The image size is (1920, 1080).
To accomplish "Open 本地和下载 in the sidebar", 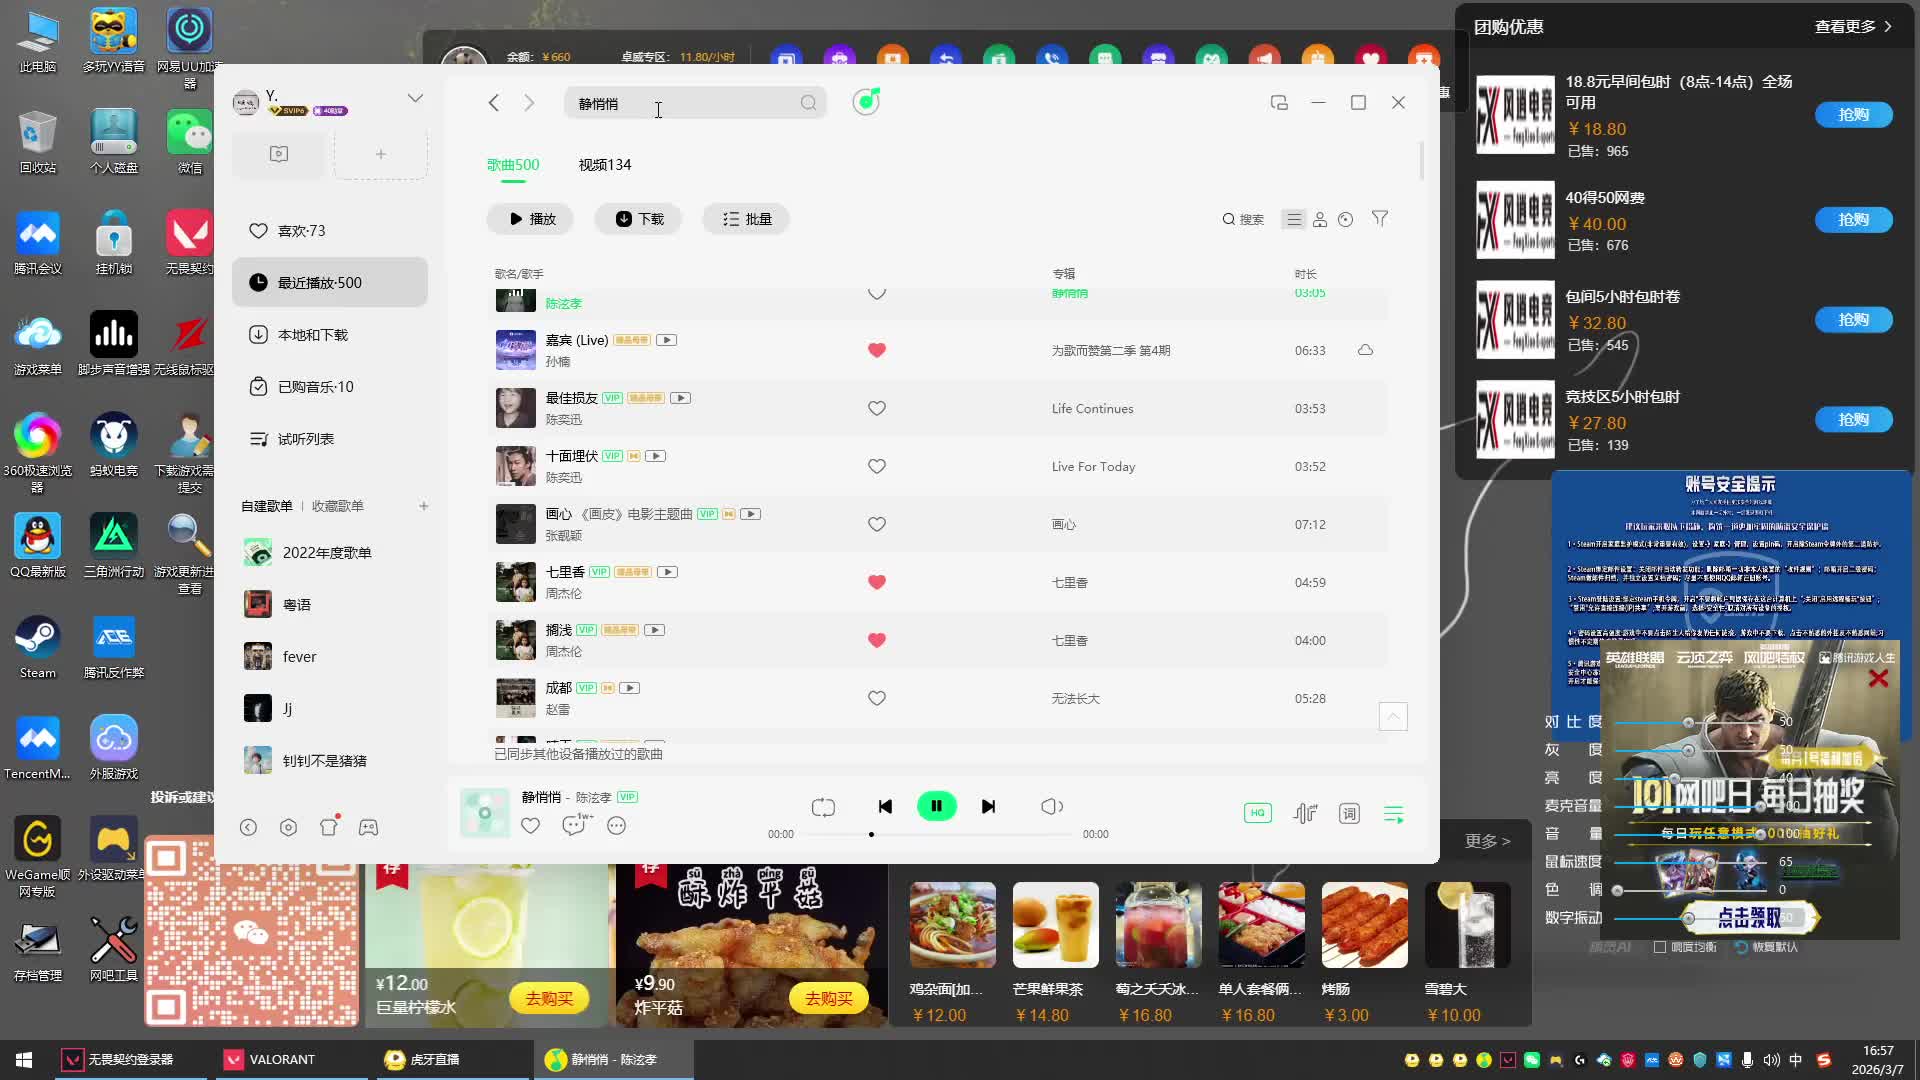I will point(313,335).
